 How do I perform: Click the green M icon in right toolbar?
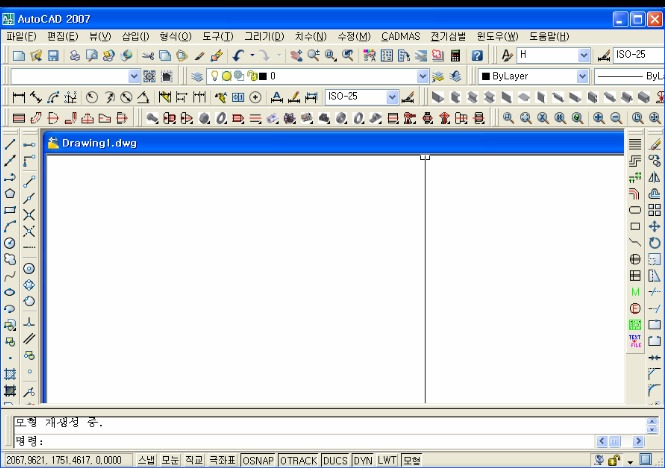click(x=635, y=292)
